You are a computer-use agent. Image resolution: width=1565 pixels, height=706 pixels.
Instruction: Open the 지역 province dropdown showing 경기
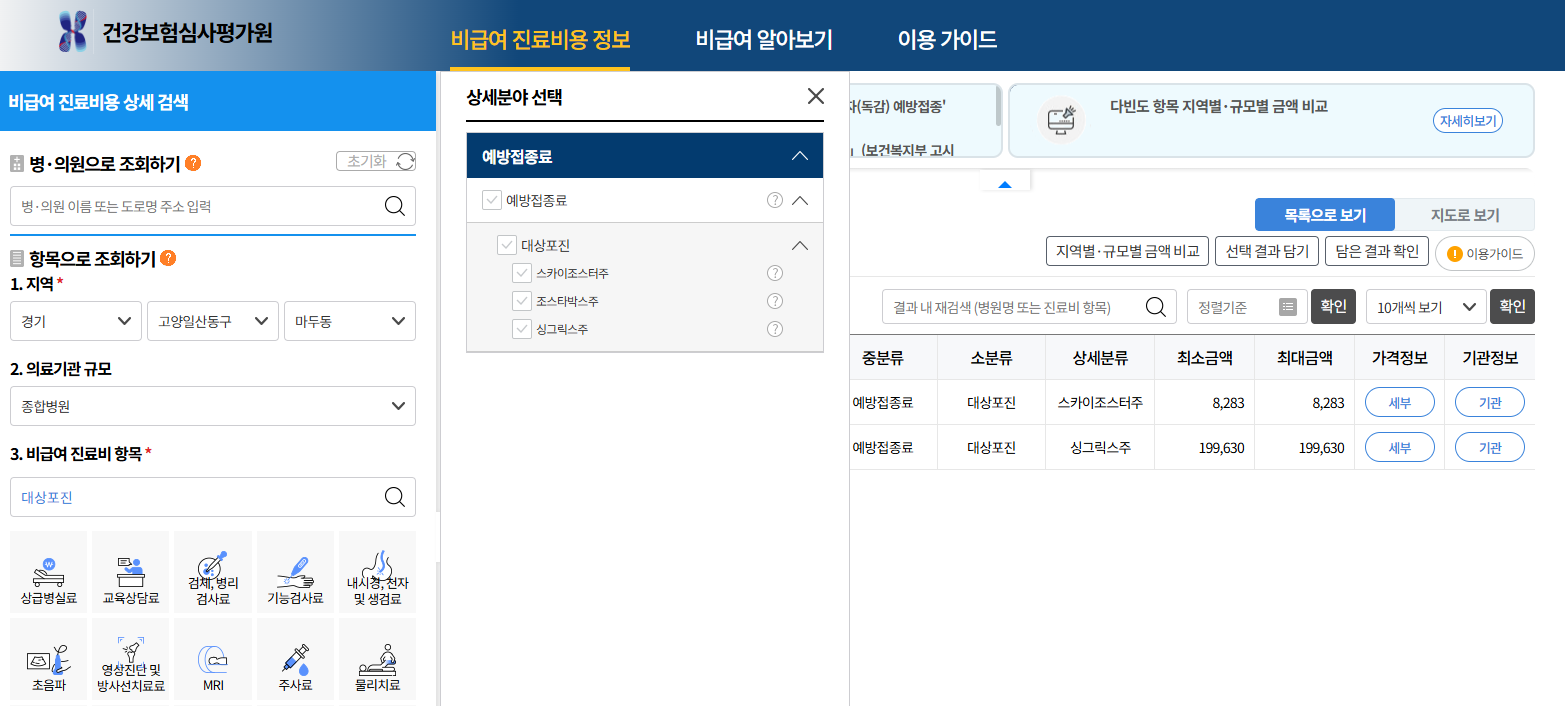click(75, 320)
